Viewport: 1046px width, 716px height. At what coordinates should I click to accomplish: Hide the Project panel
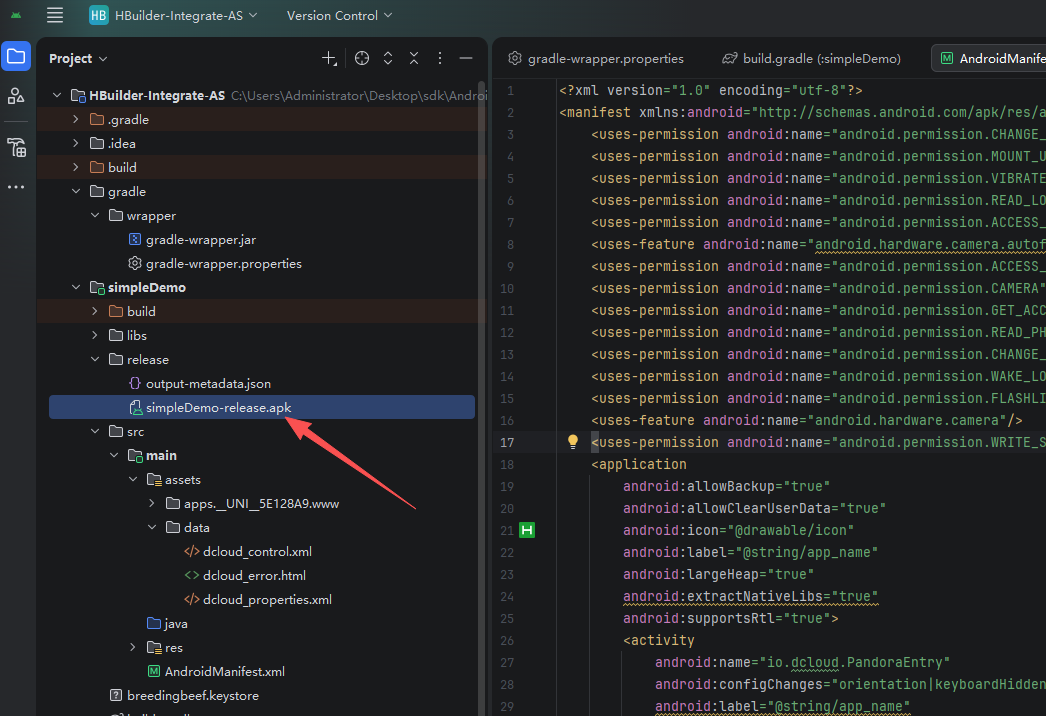point(466,59)
